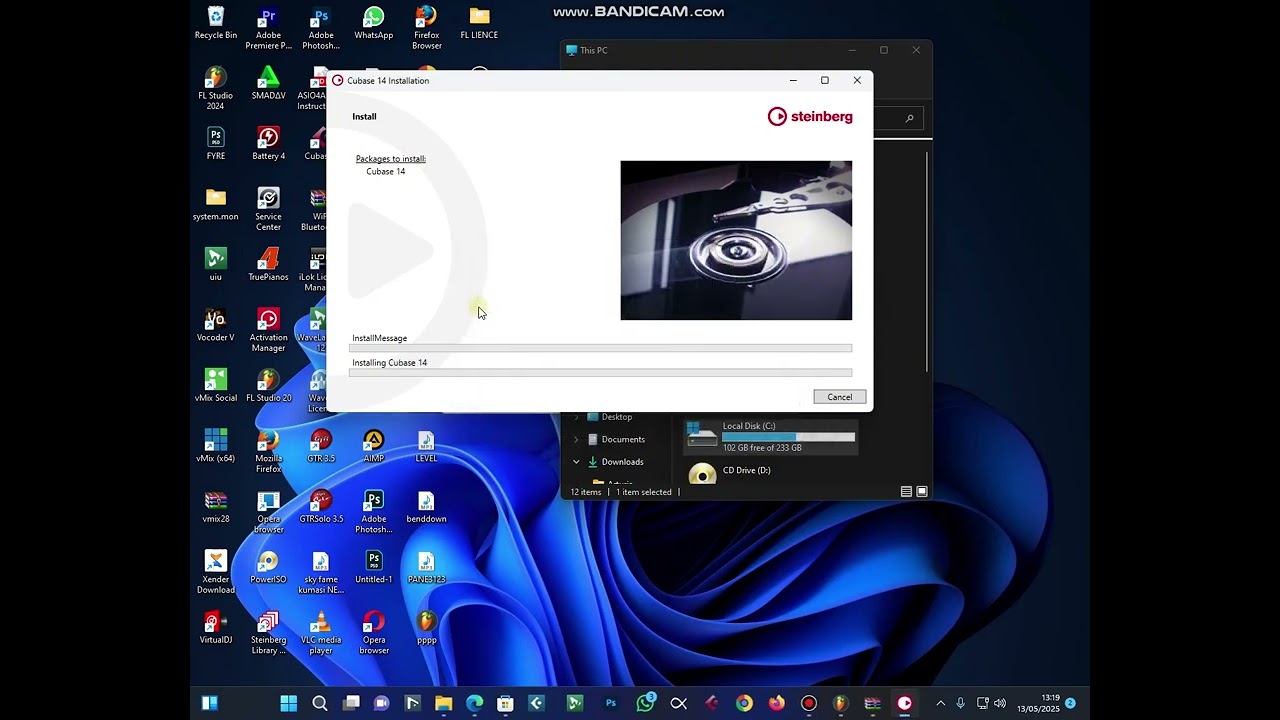
Task: Open Google Chrome from the taskbar
Action: click(x=744, y=704)
